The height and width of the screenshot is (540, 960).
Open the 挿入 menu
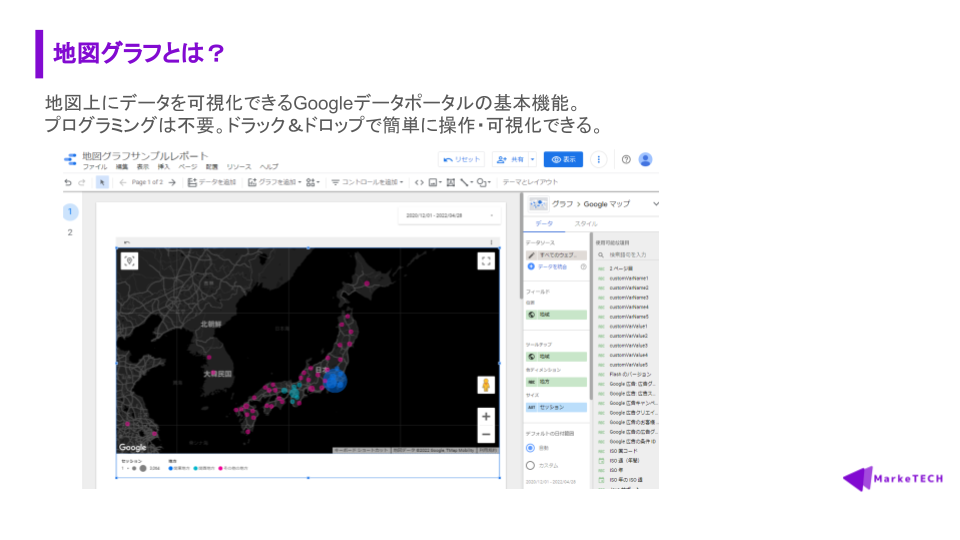click(163, 167)
